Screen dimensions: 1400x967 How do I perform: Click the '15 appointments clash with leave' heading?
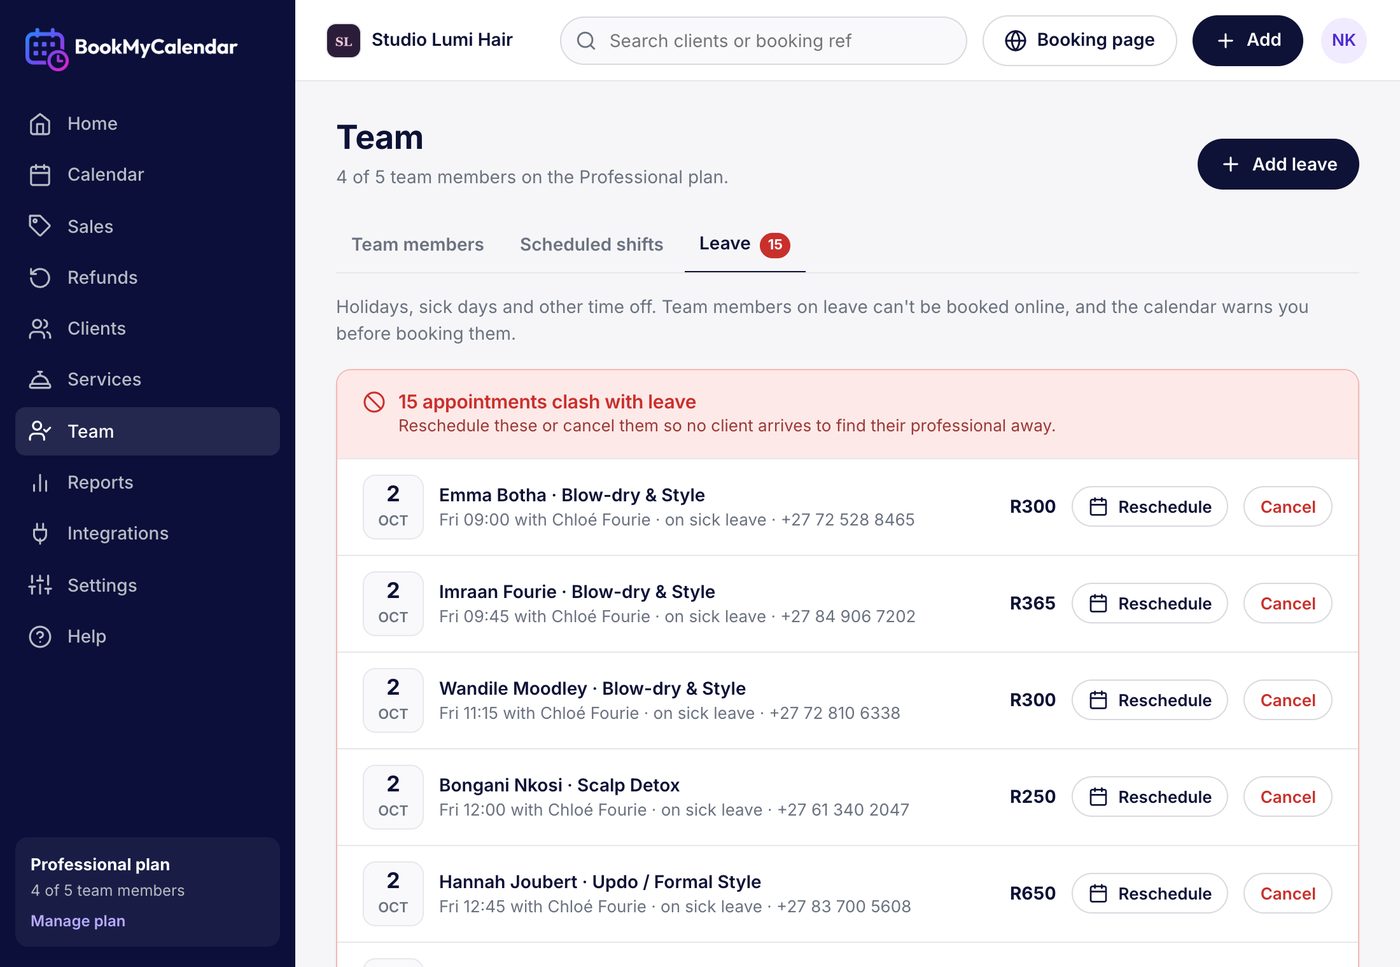[547, 402]
